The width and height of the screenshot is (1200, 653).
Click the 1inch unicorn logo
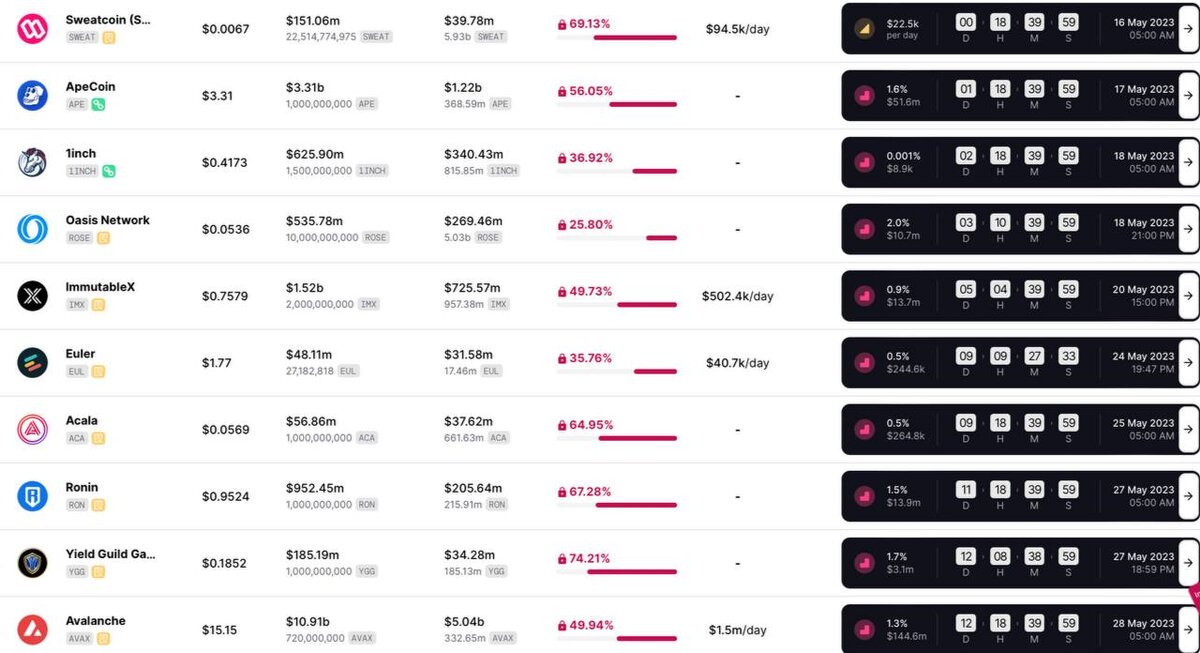point(33,162)
